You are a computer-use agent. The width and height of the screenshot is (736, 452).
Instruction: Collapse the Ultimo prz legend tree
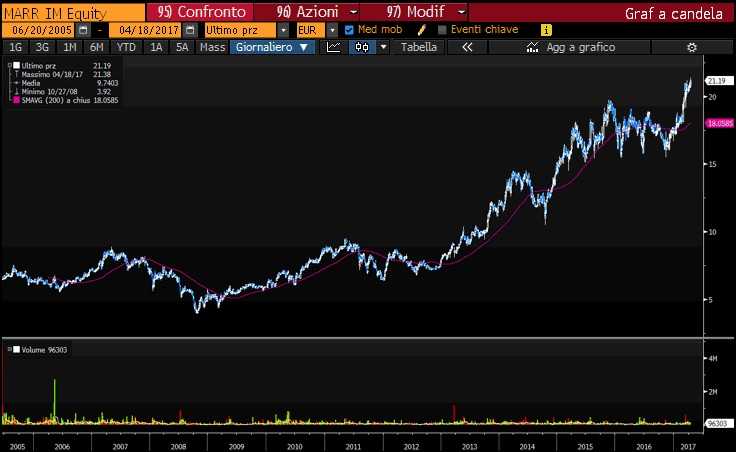pos(8,65)
